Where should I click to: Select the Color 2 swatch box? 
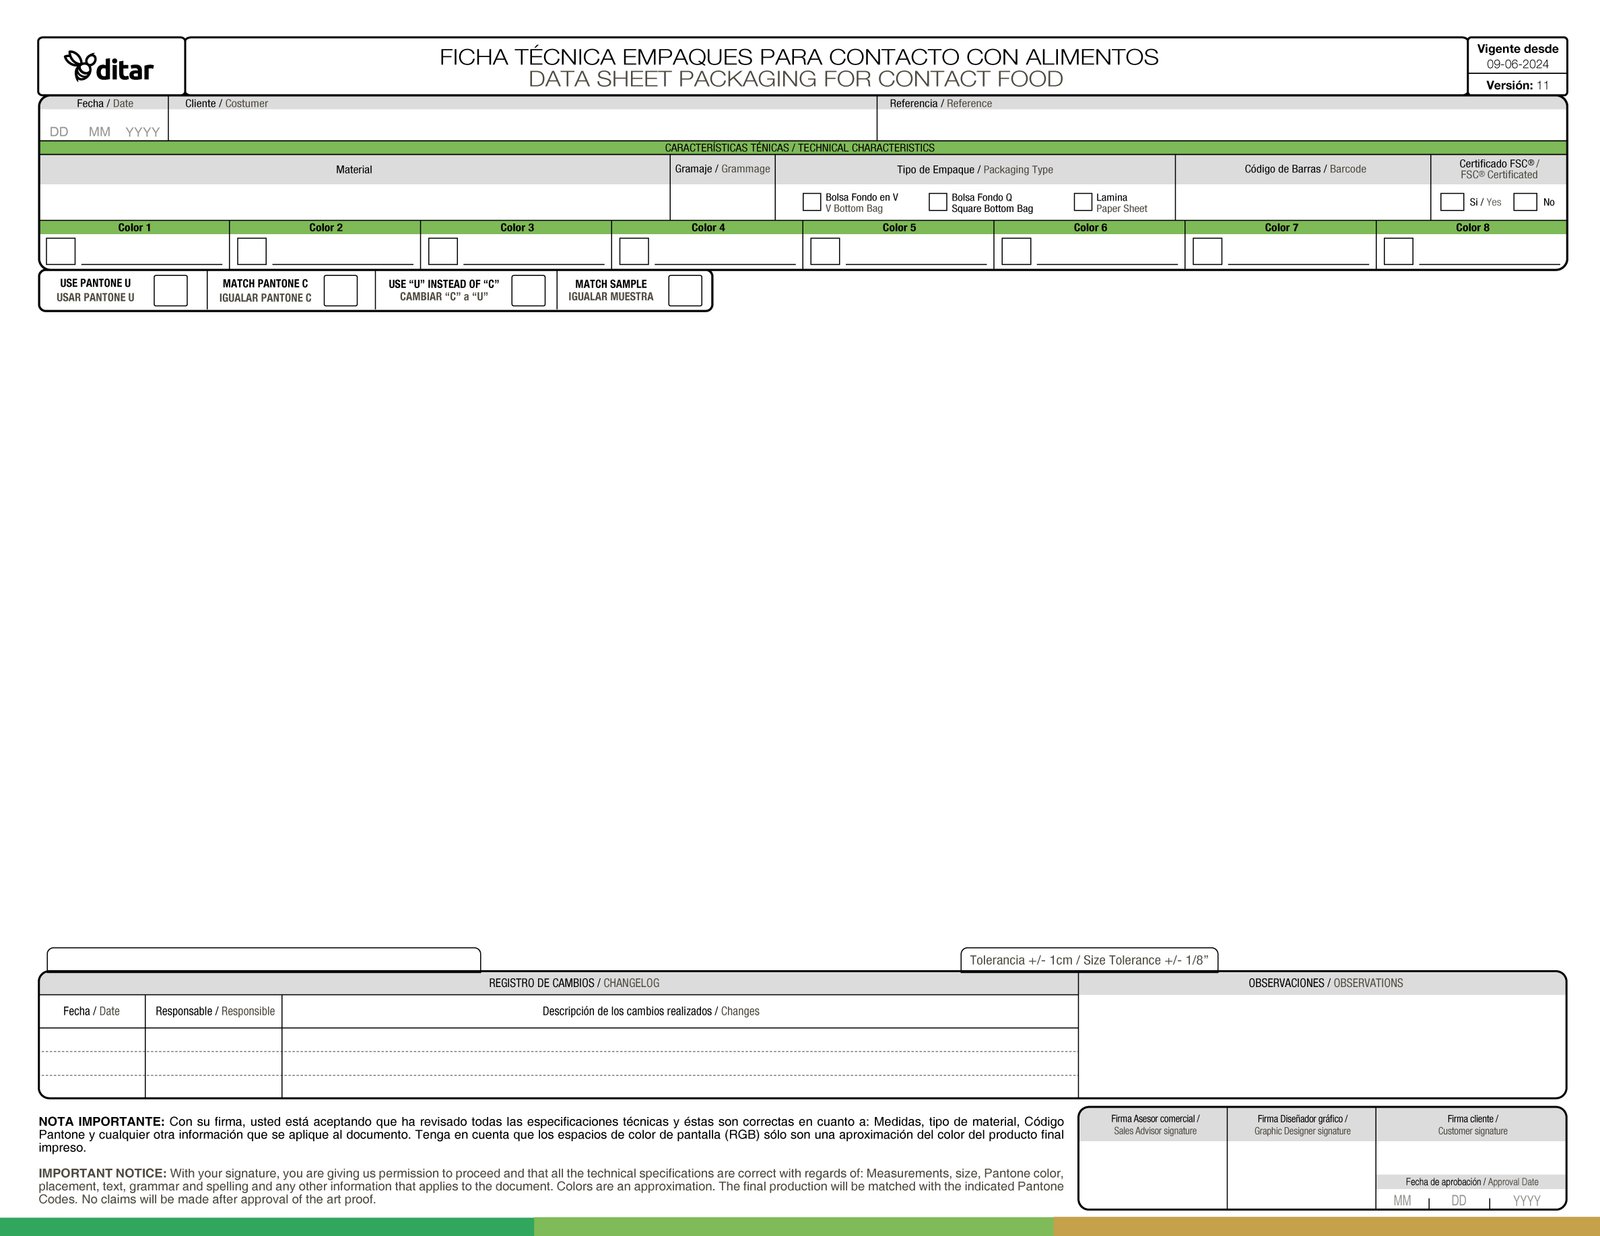[252, 251]
